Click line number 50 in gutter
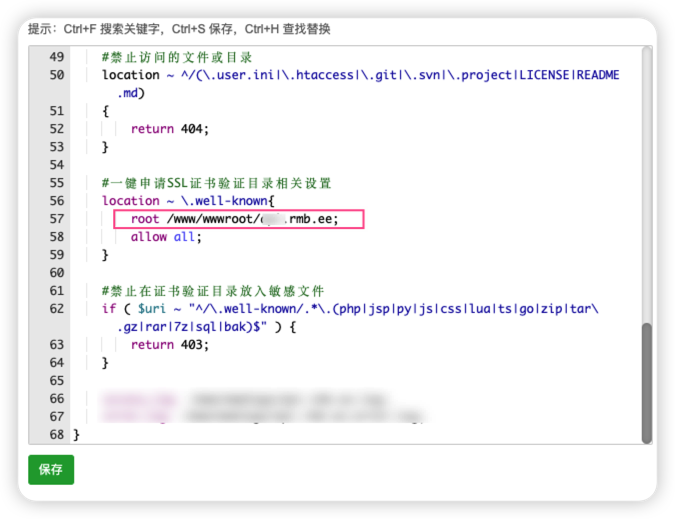The height and width of the screenshot is (519, 675). tap(56, 75)
